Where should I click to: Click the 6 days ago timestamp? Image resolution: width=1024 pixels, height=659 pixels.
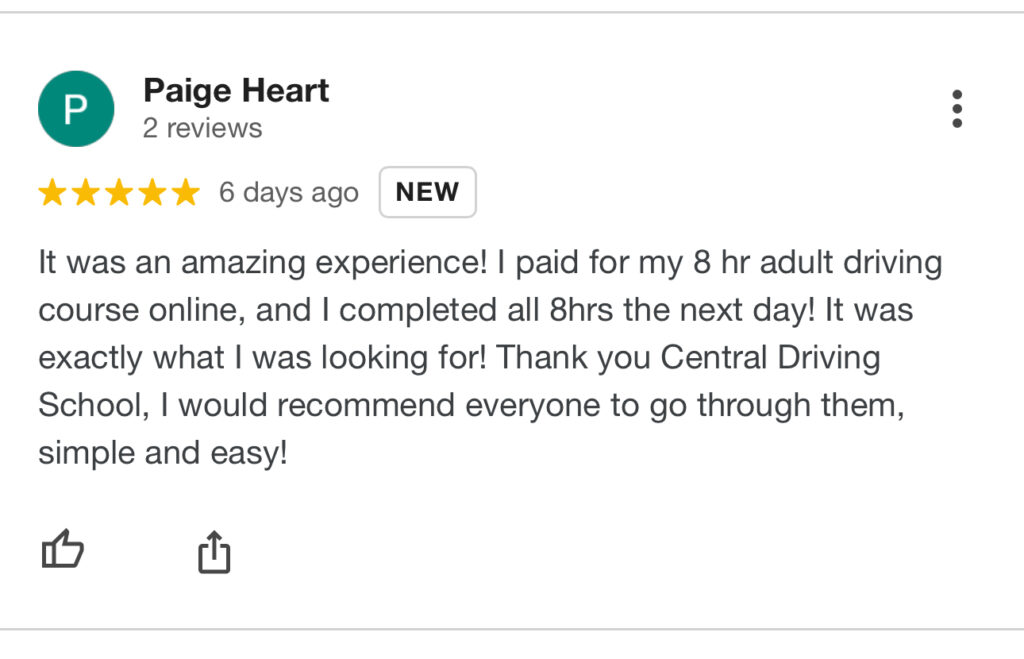pyautogui.click(x=289, y=193)
